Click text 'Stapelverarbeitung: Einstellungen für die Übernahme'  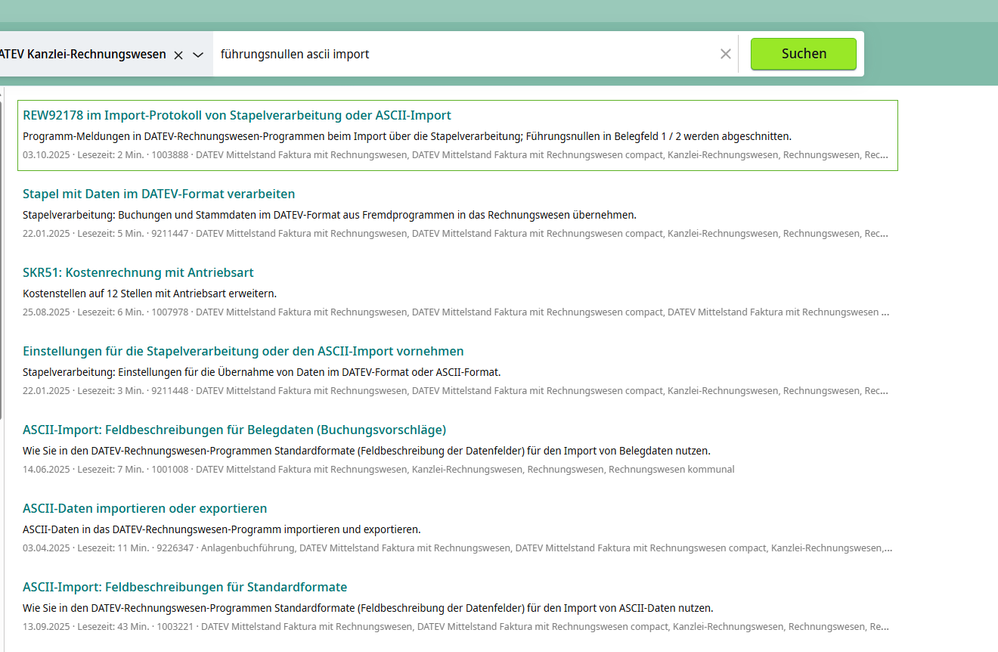[262, 372]
